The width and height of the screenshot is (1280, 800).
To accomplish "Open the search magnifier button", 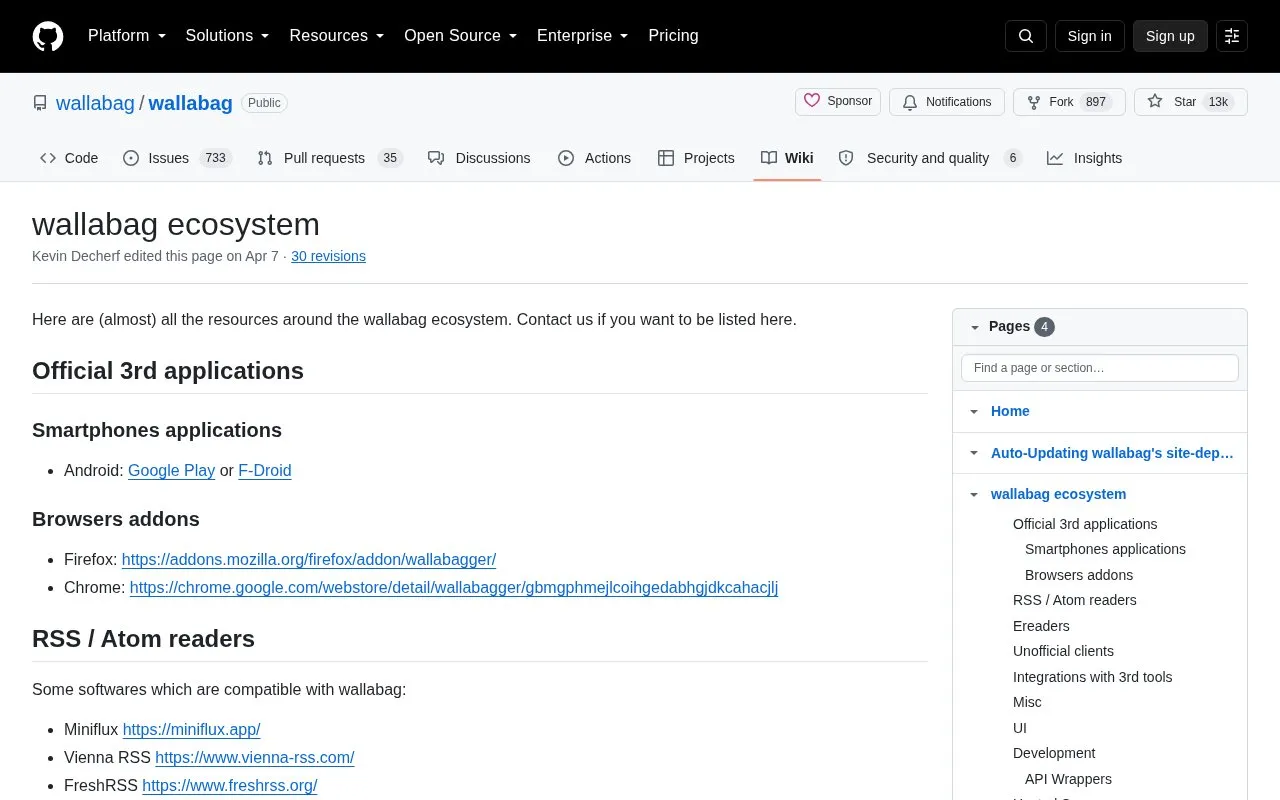I will [x=1026, y=36].
